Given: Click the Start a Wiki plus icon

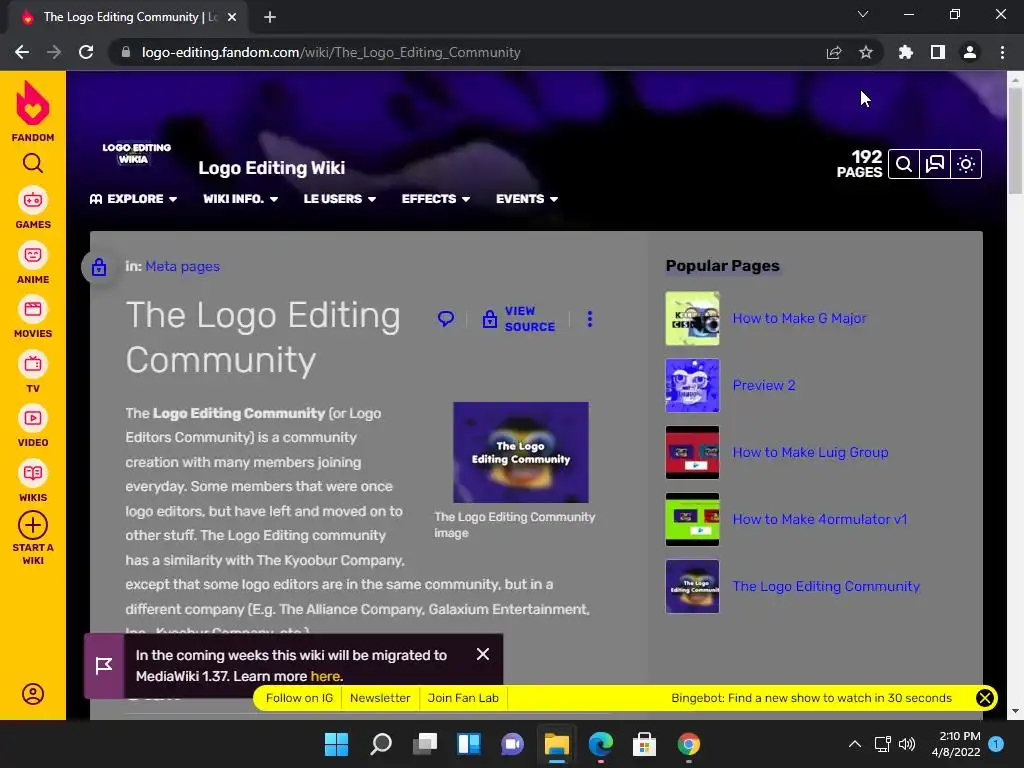Looking at the screenshot, I should [33, 525].
